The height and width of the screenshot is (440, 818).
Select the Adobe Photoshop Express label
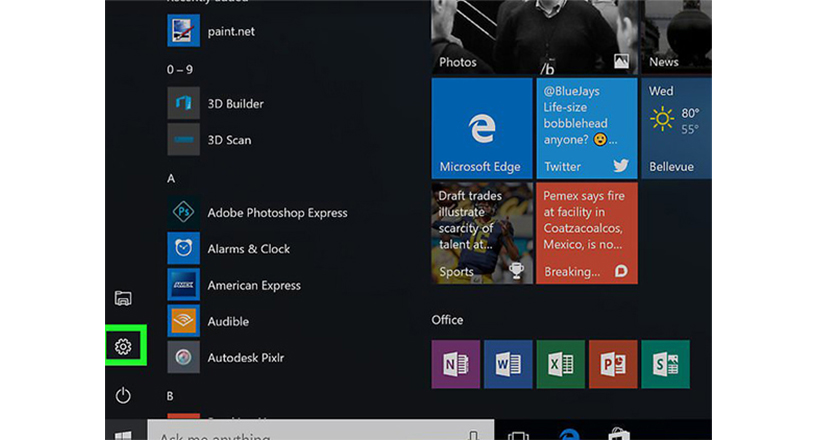(x=278, y=212)
